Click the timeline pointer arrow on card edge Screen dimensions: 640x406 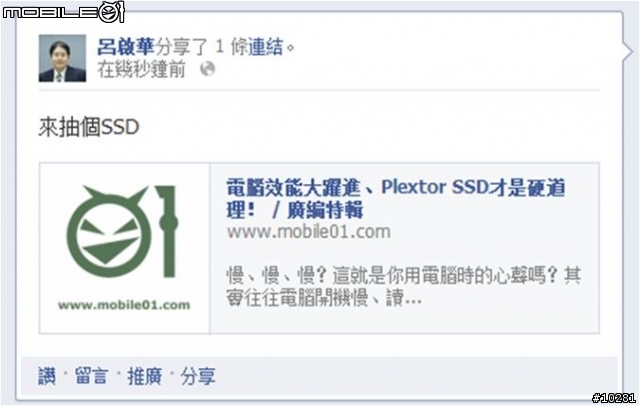pos(628,51)
